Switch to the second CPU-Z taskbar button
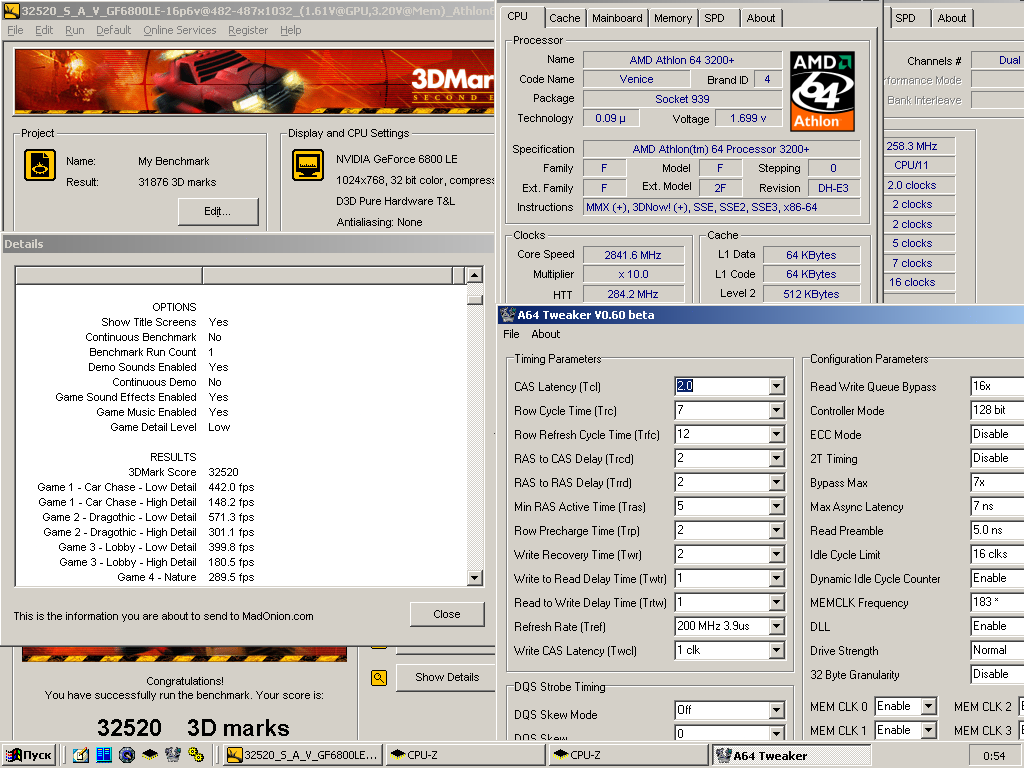Viewport: 1024px width, 768px height. [x=628, y=755]
